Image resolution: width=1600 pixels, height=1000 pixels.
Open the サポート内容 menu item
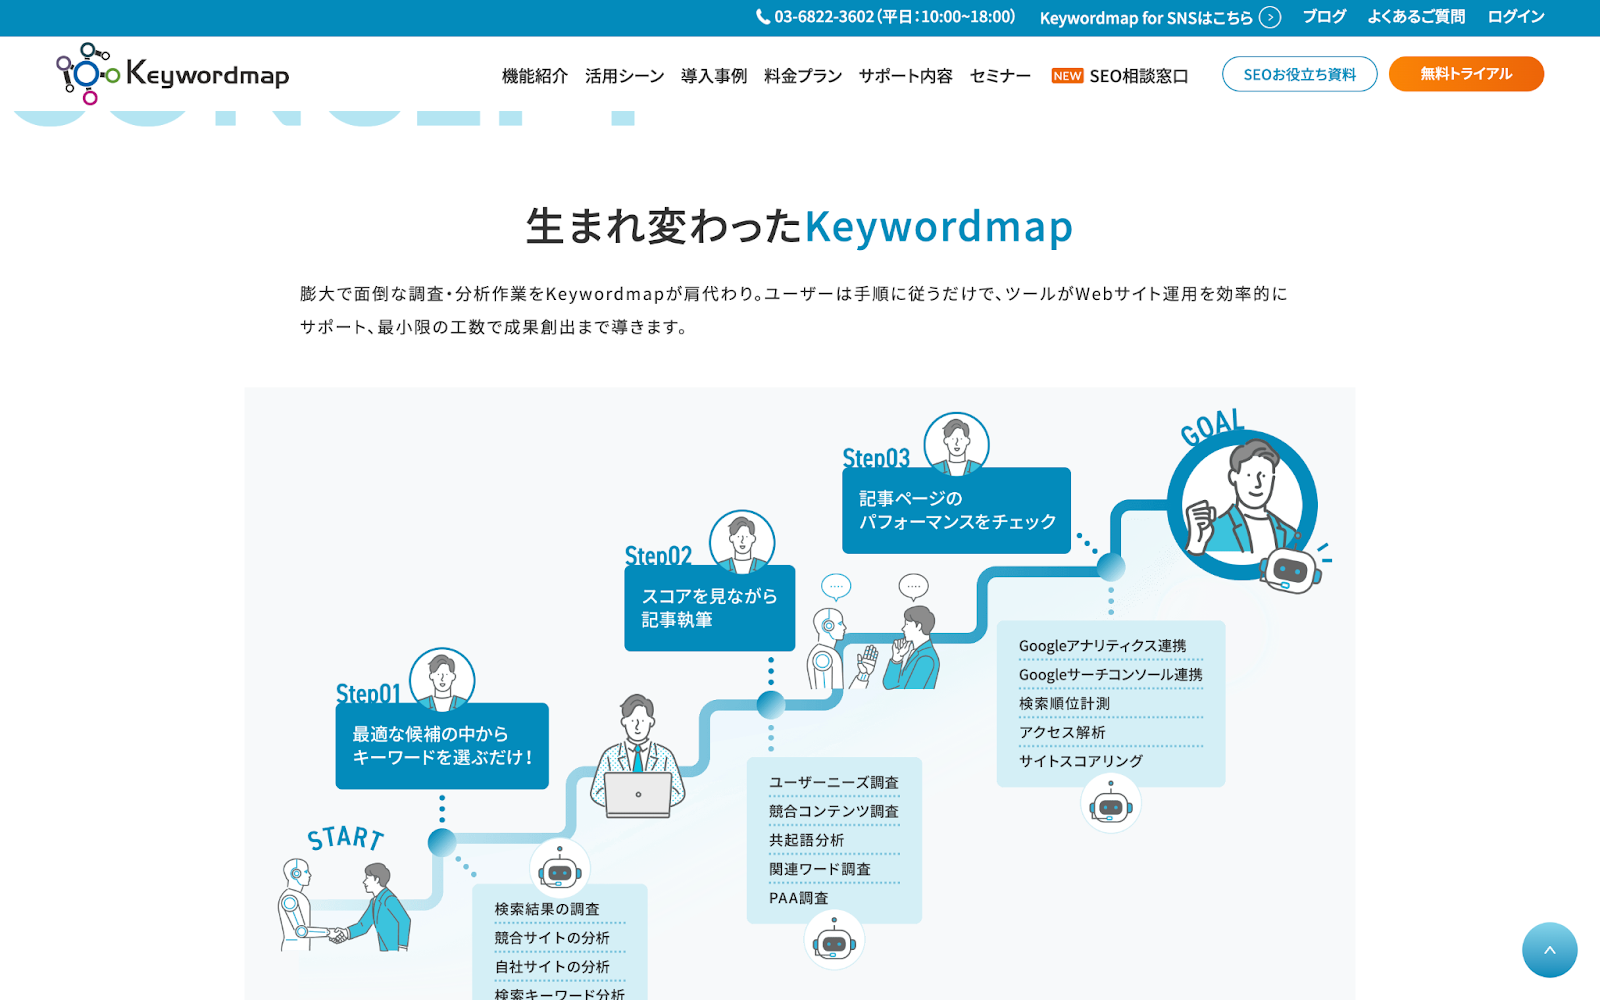point(906,76)
